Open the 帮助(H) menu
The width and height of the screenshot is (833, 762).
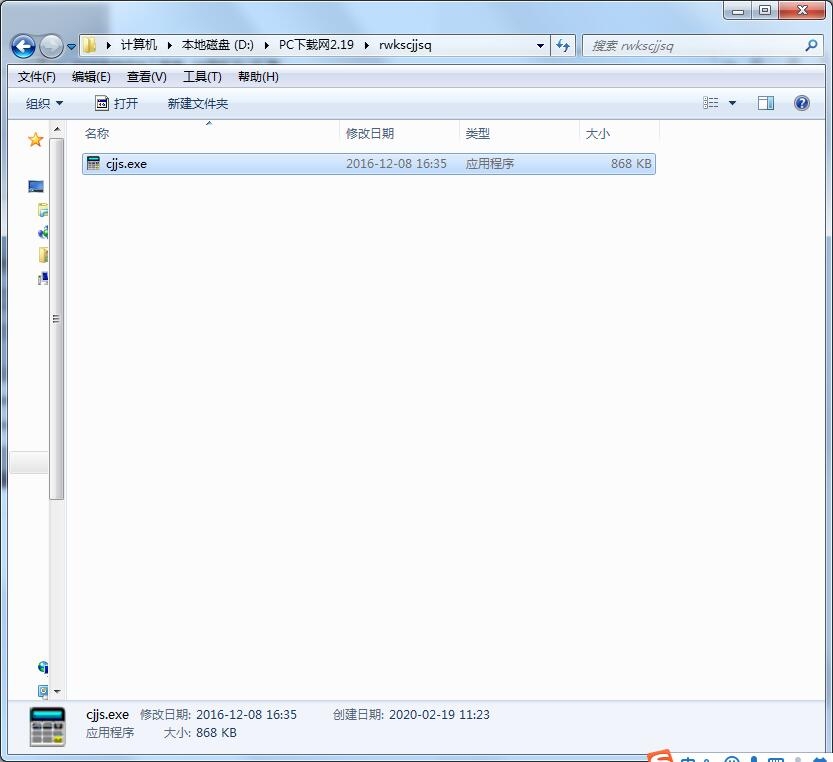click(258, 77)
